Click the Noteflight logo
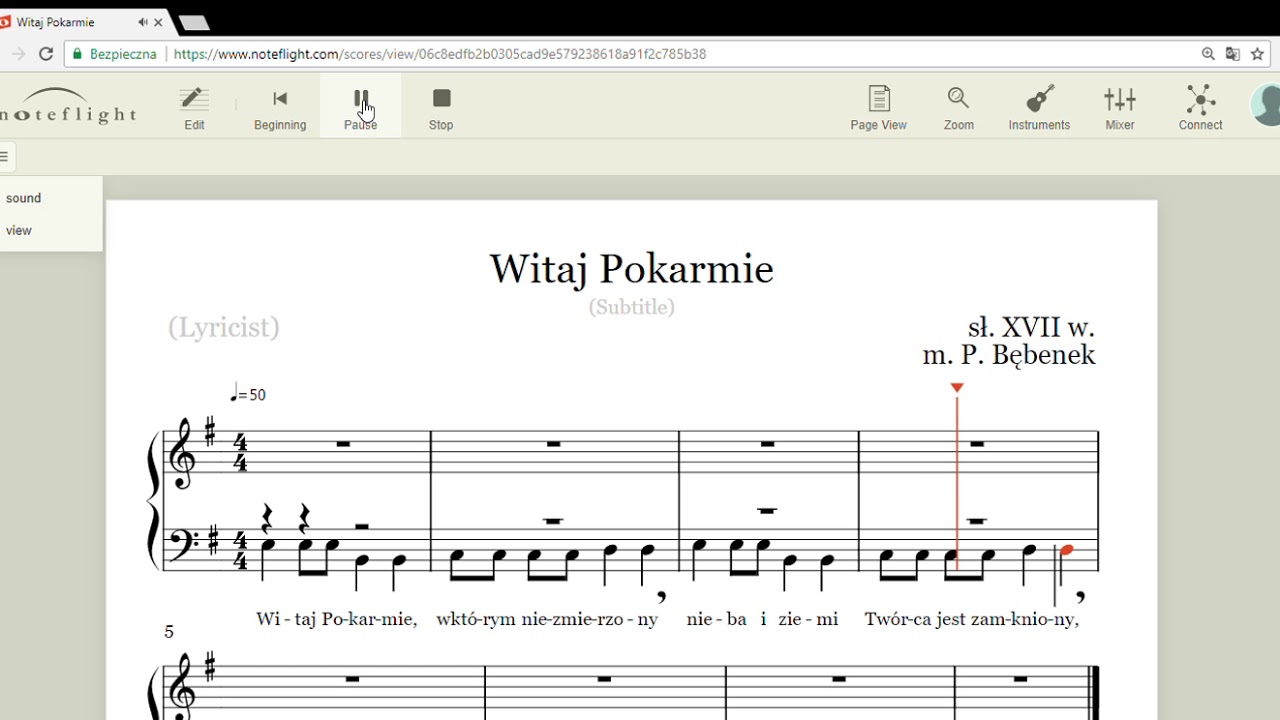 click(x=67, y=106)
